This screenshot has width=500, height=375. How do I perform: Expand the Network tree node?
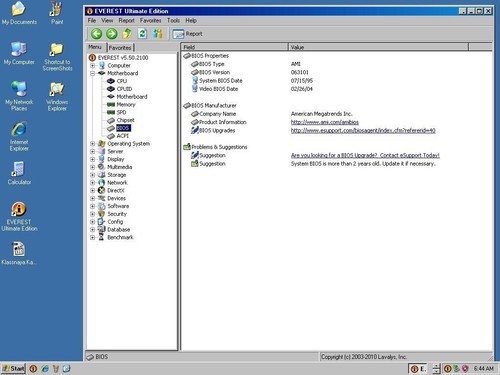click(93, 183)
